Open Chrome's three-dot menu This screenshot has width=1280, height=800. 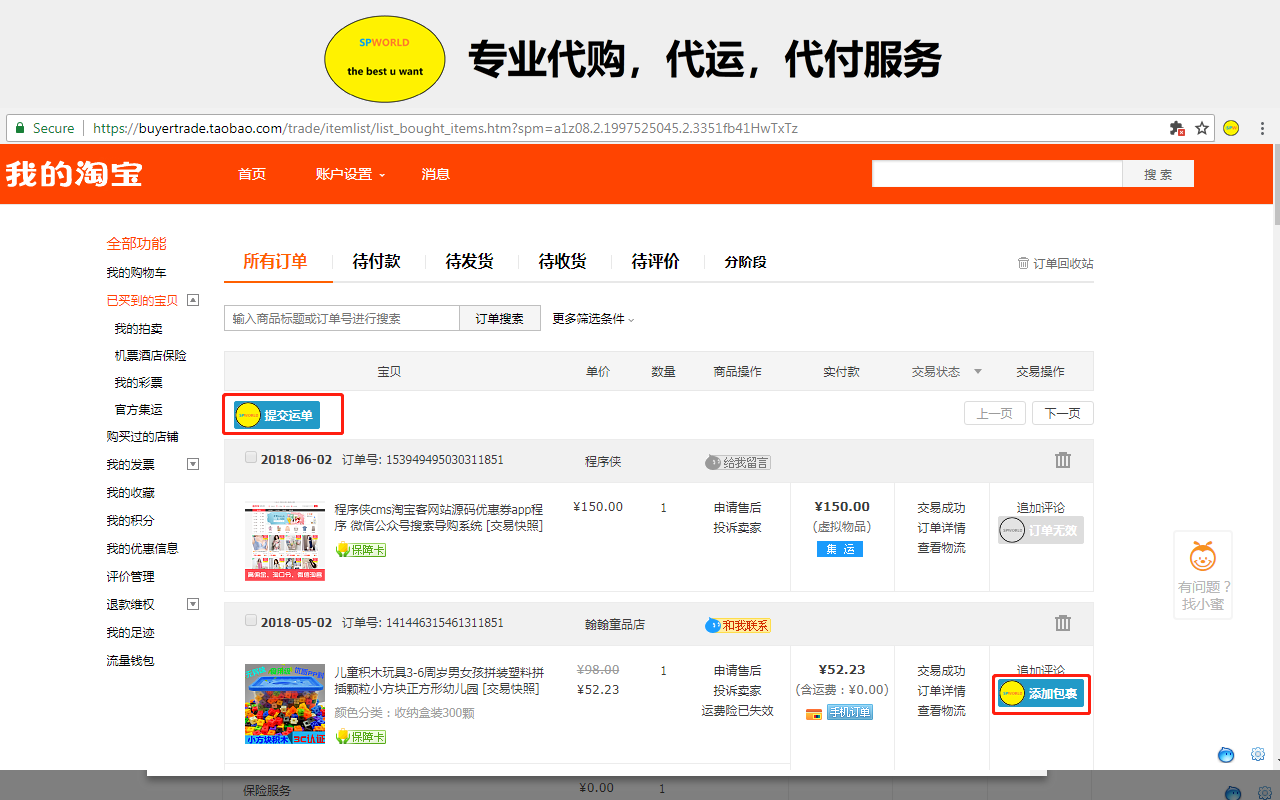click(x=1262, y=128)
